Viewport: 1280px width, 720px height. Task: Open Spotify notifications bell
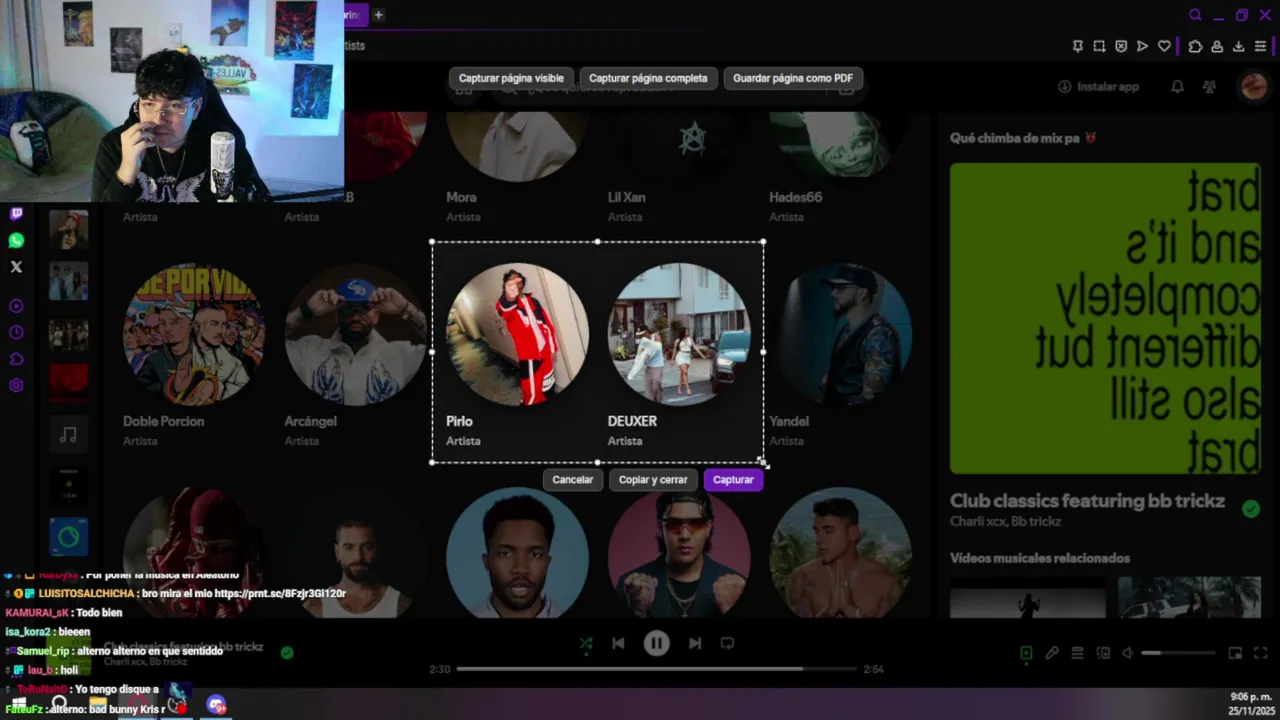tap(1177, 87)
